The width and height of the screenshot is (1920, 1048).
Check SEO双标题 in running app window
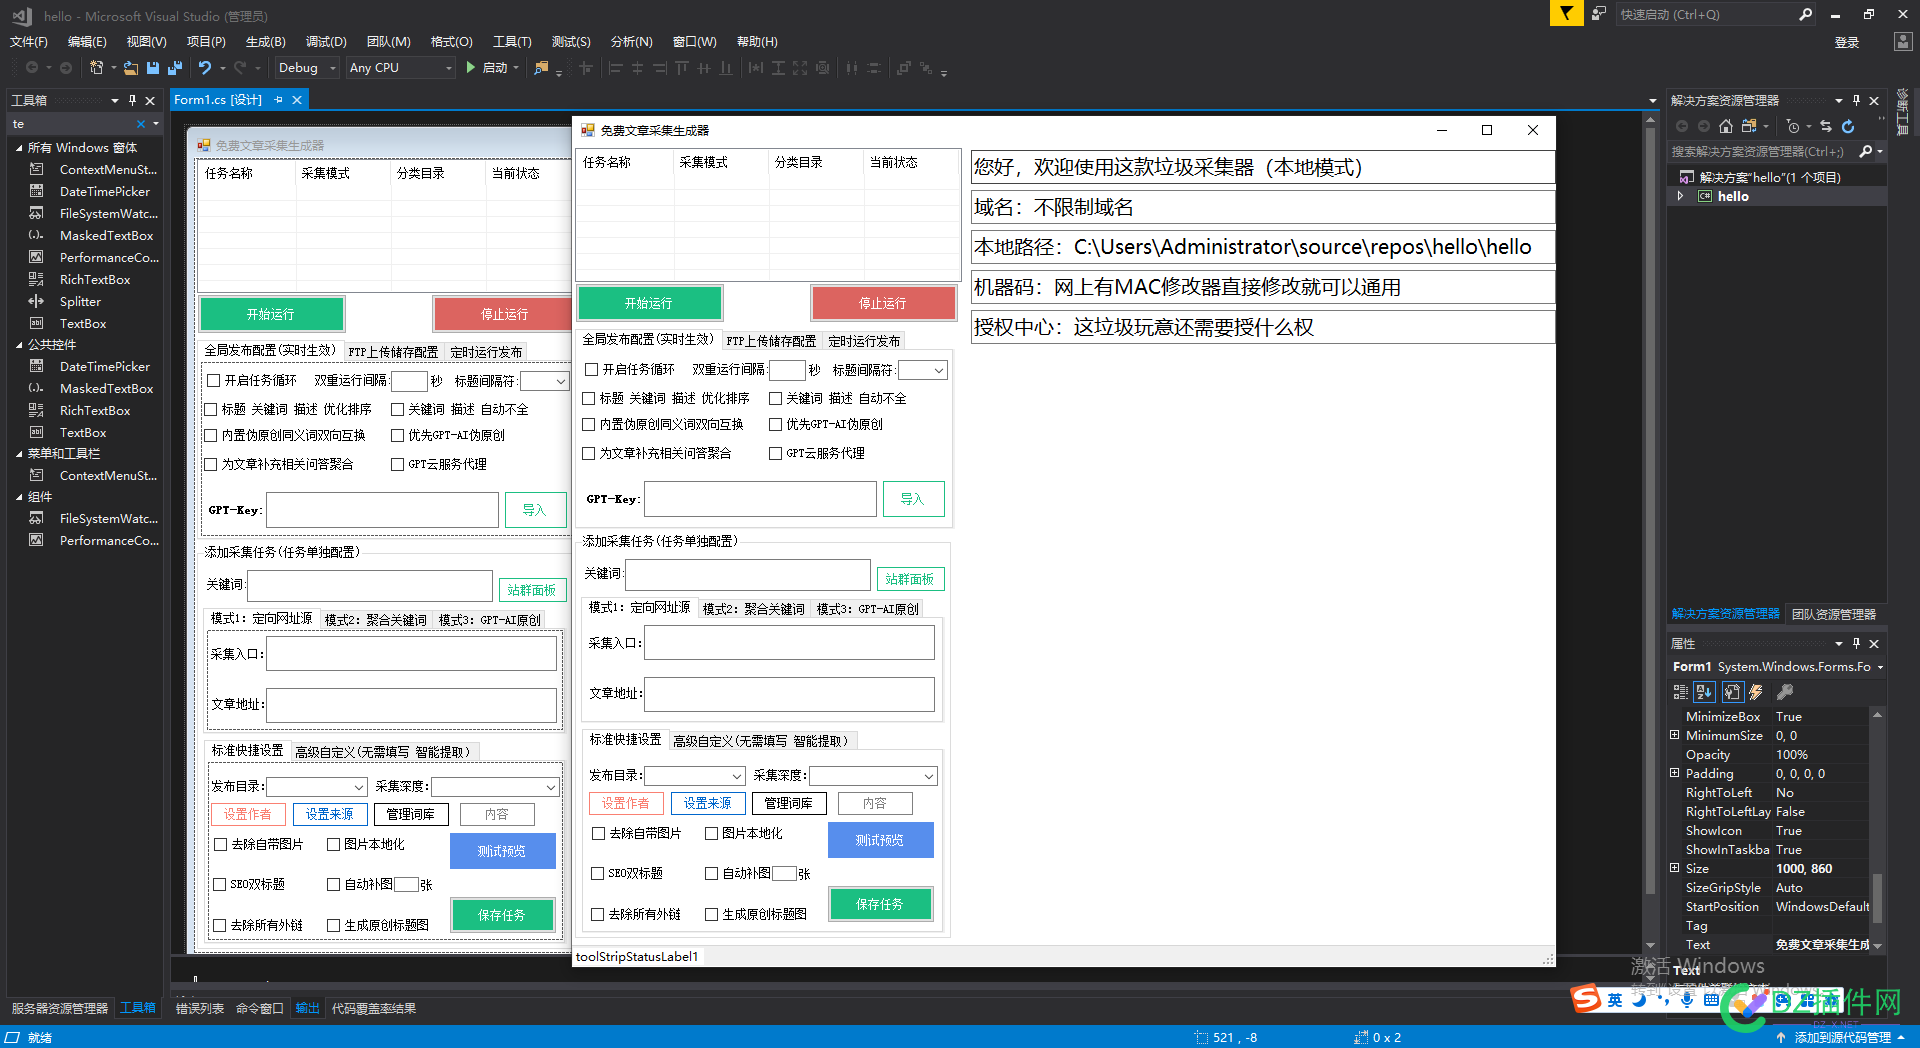[x=597, y=873]
